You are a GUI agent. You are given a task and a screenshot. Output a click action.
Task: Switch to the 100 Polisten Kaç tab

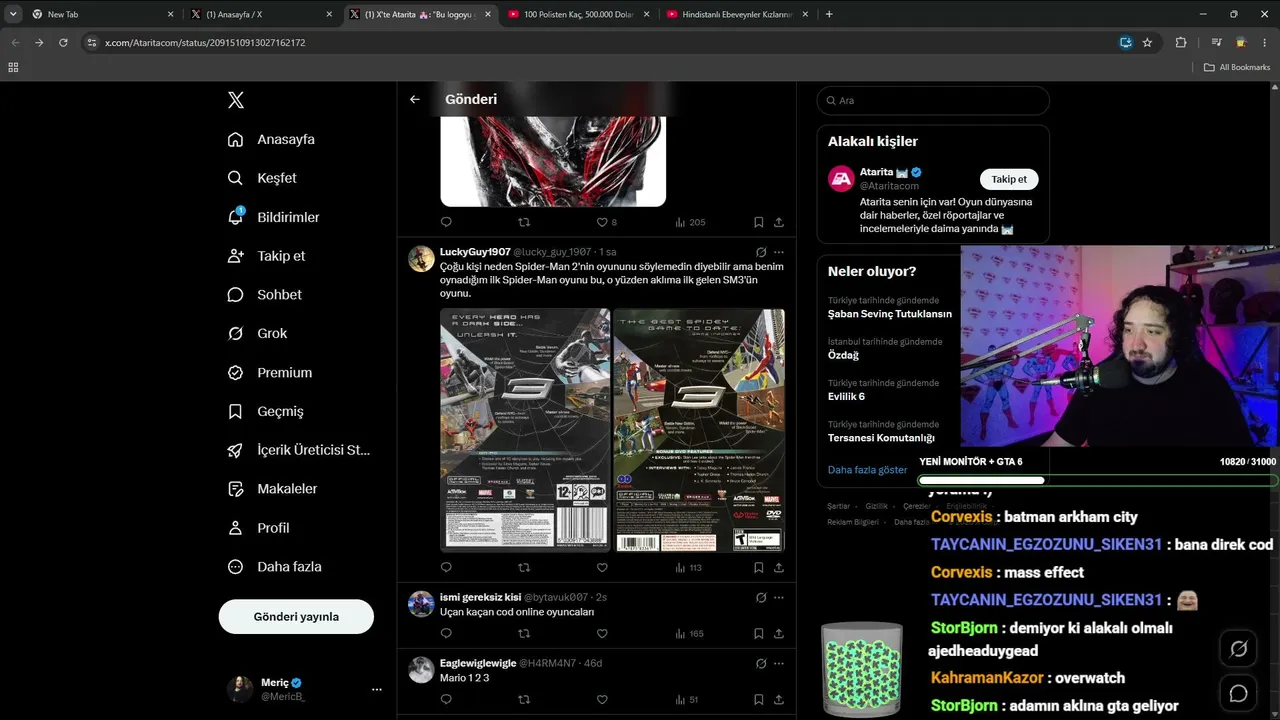point(577,14)
